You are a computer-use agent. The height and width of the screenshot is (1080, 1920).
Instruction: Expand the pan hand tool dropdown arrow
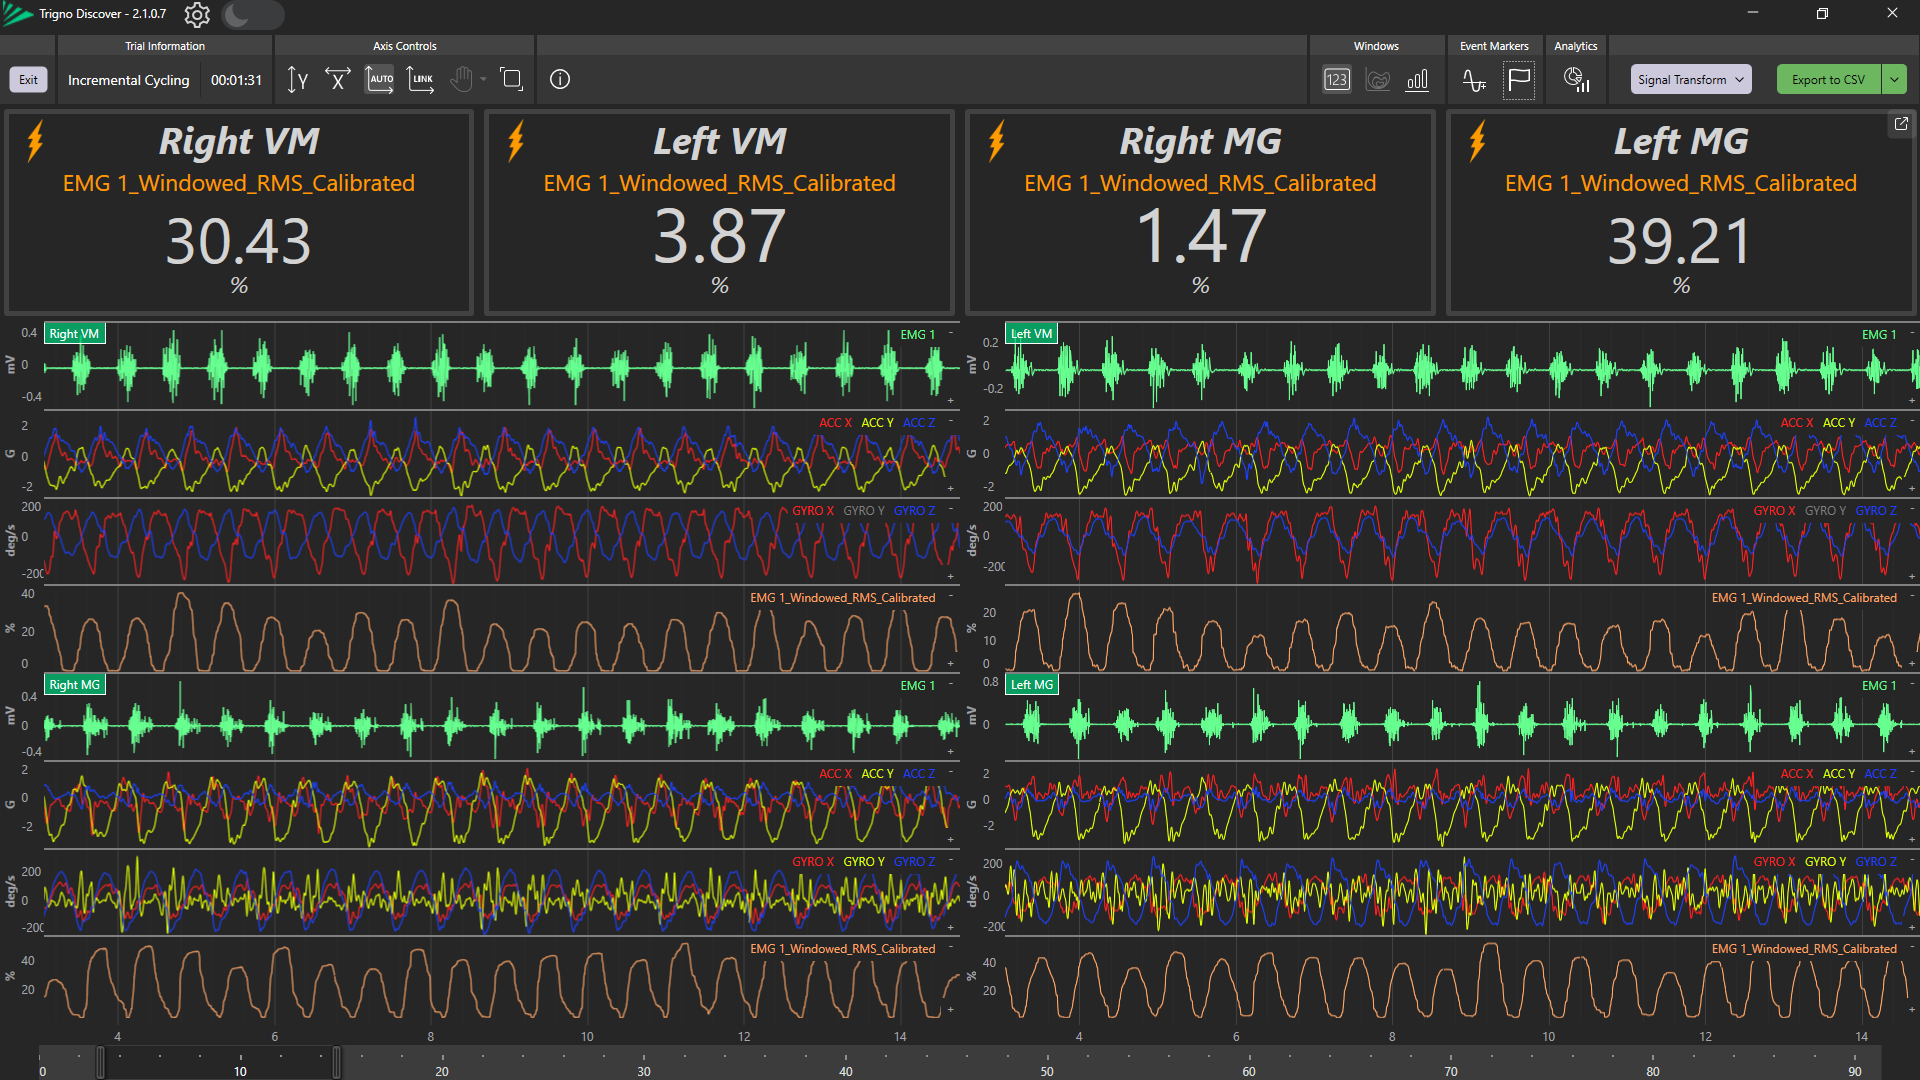point(484,80)
